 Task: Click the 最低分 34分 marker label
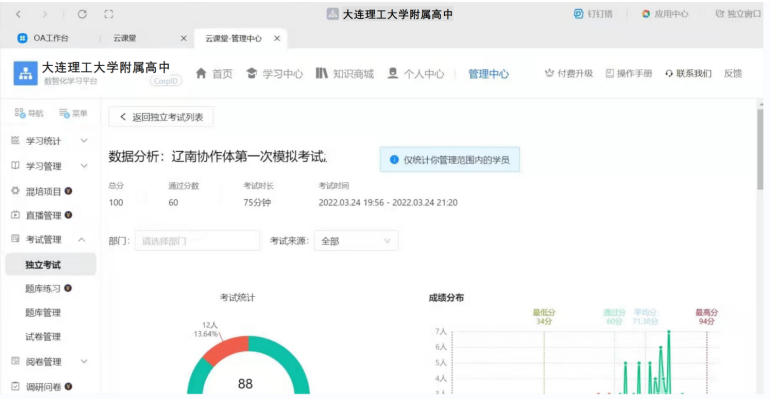click(x=544, y=317)
